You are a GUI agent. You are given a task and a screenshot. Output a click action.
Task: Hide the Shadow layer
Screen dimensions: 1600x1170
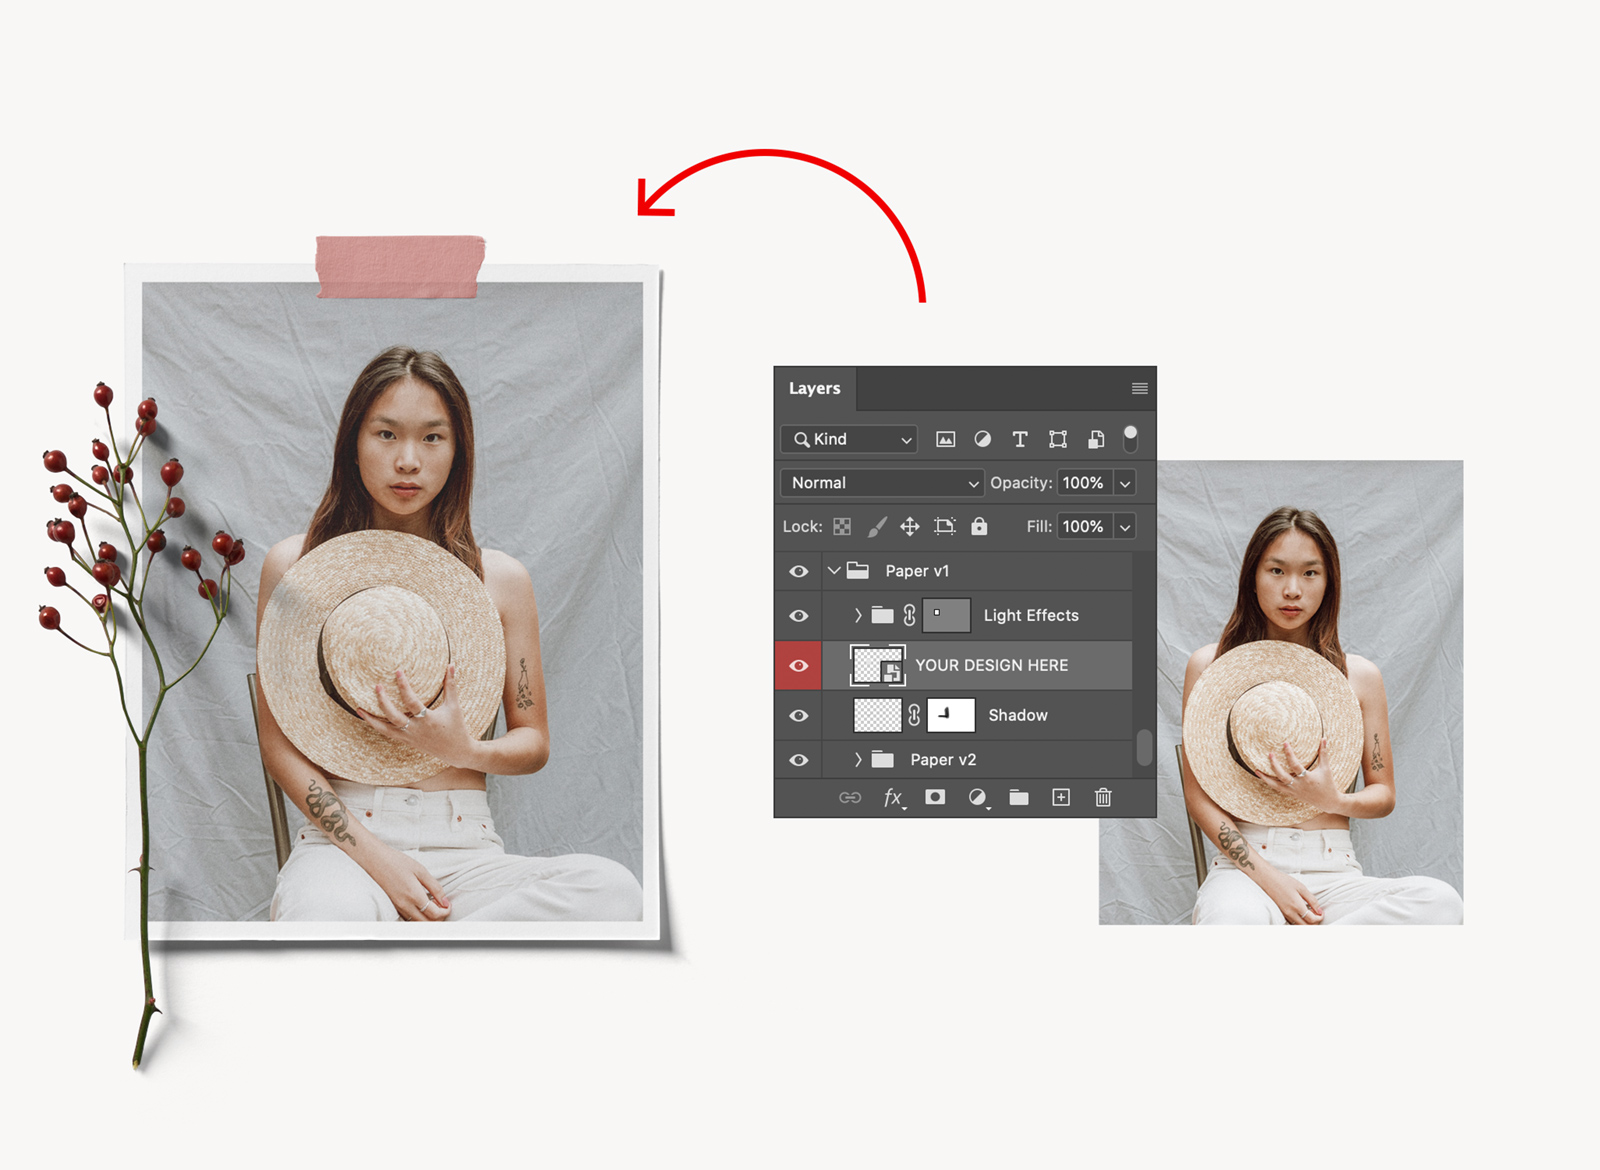click(798, 716)
